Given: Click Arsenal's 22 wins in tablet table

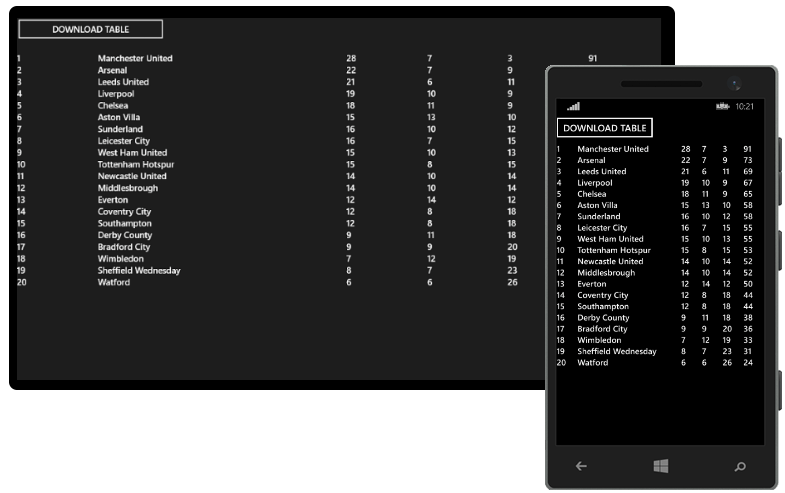Looking at the screenshot, I should [351, 70].
